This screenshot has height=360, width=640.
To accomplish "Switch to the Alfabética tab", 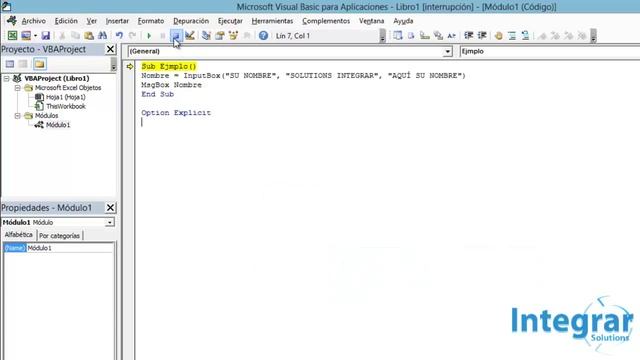I will 19,235.
